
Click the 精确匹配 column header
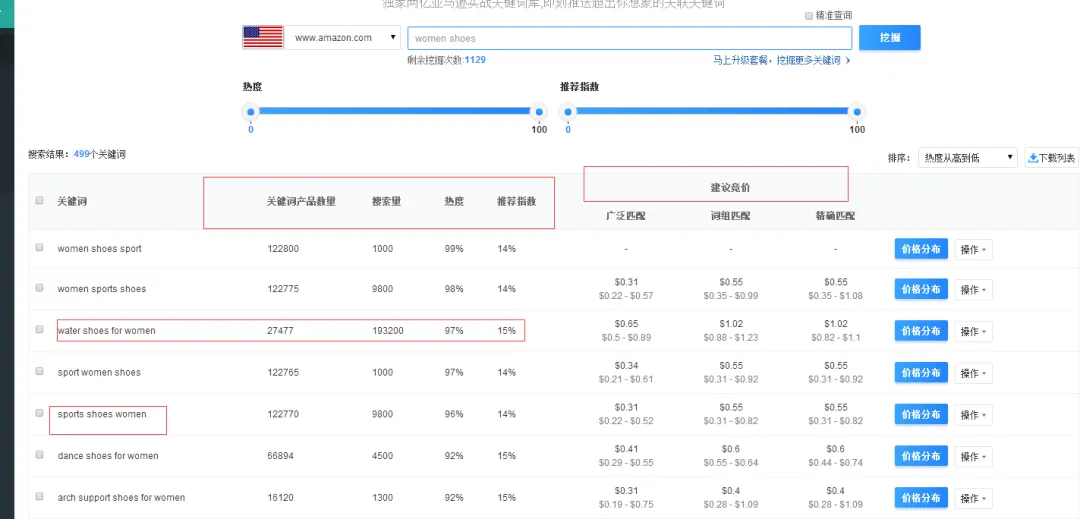click(x=835, y=216)
